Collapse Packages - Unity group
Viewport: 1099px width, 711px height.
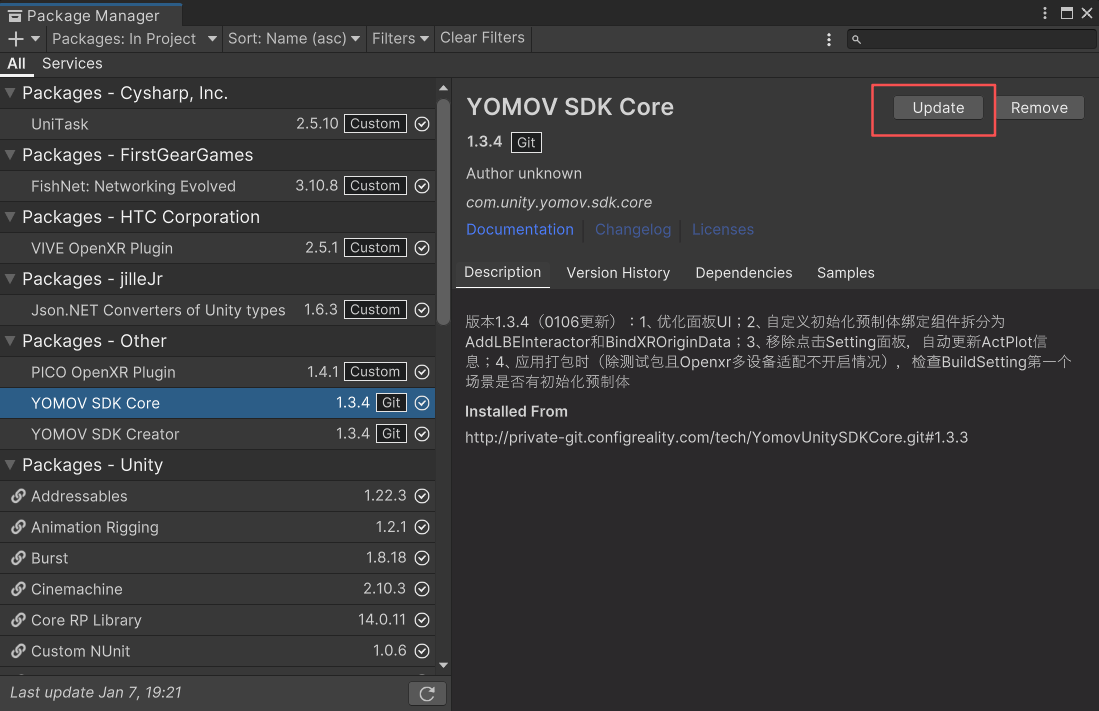coord(10,464)
